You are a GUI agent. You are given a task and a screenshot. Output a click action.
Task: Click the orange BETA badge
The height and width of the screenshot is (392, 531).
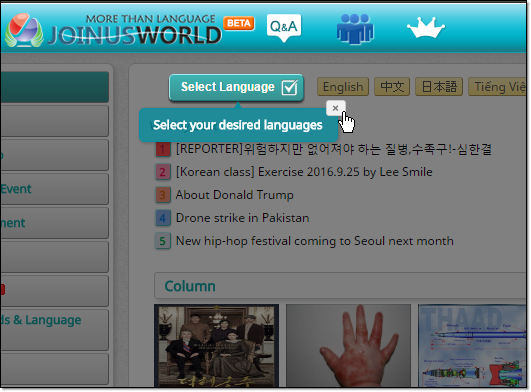[239, 23]
